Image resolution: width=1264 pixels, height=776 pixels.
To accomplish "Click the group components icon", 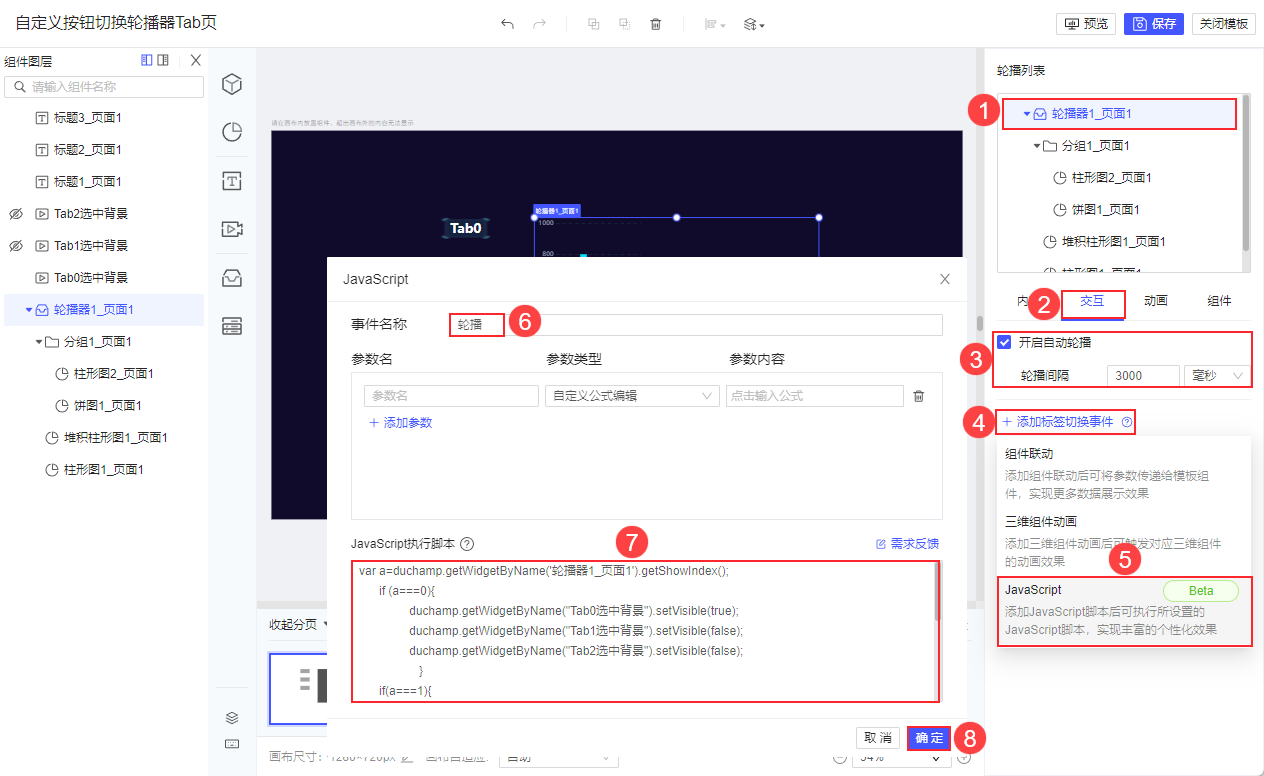I will click(x=593, y=24).
